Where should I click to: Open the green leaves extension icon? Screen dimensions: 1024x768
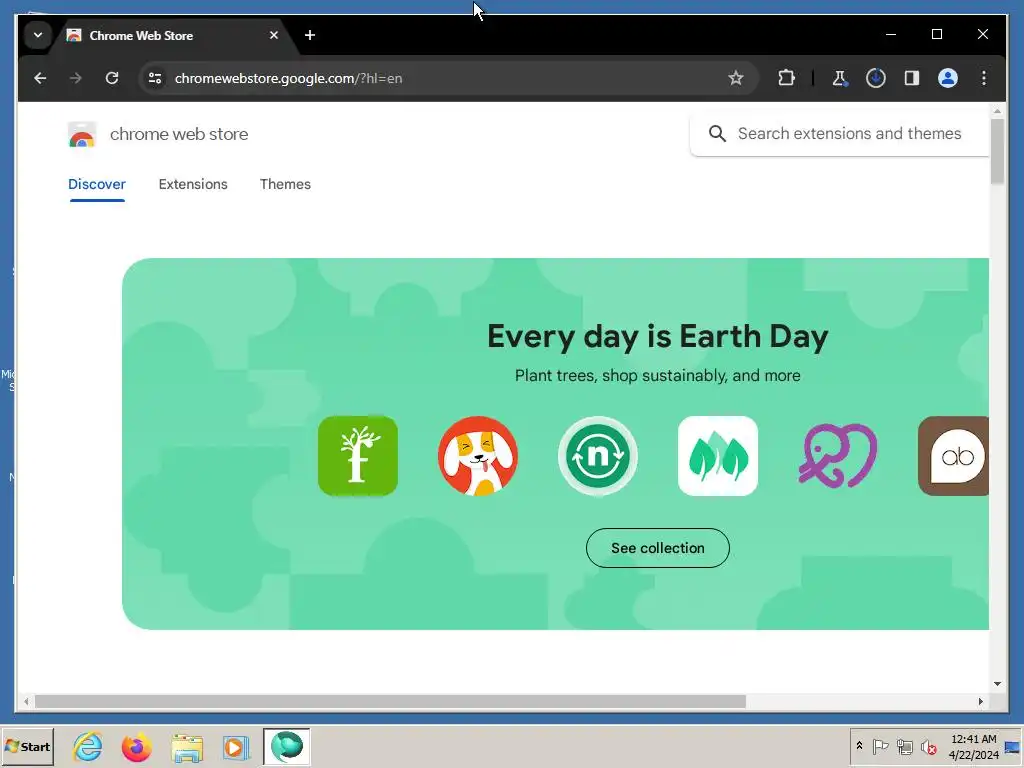pyautogui.click(x=718, y=456)
